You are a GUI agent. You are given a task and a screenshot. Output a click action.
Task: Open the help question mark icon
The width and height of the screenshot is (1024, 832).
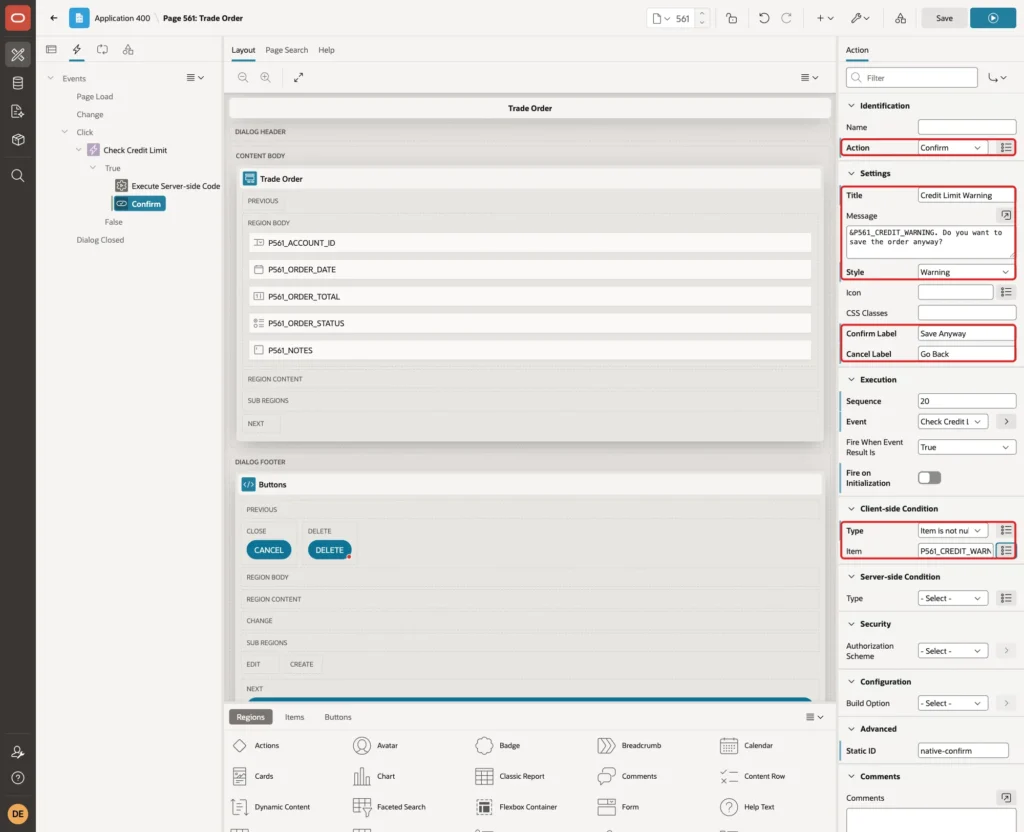click(18, 778)
